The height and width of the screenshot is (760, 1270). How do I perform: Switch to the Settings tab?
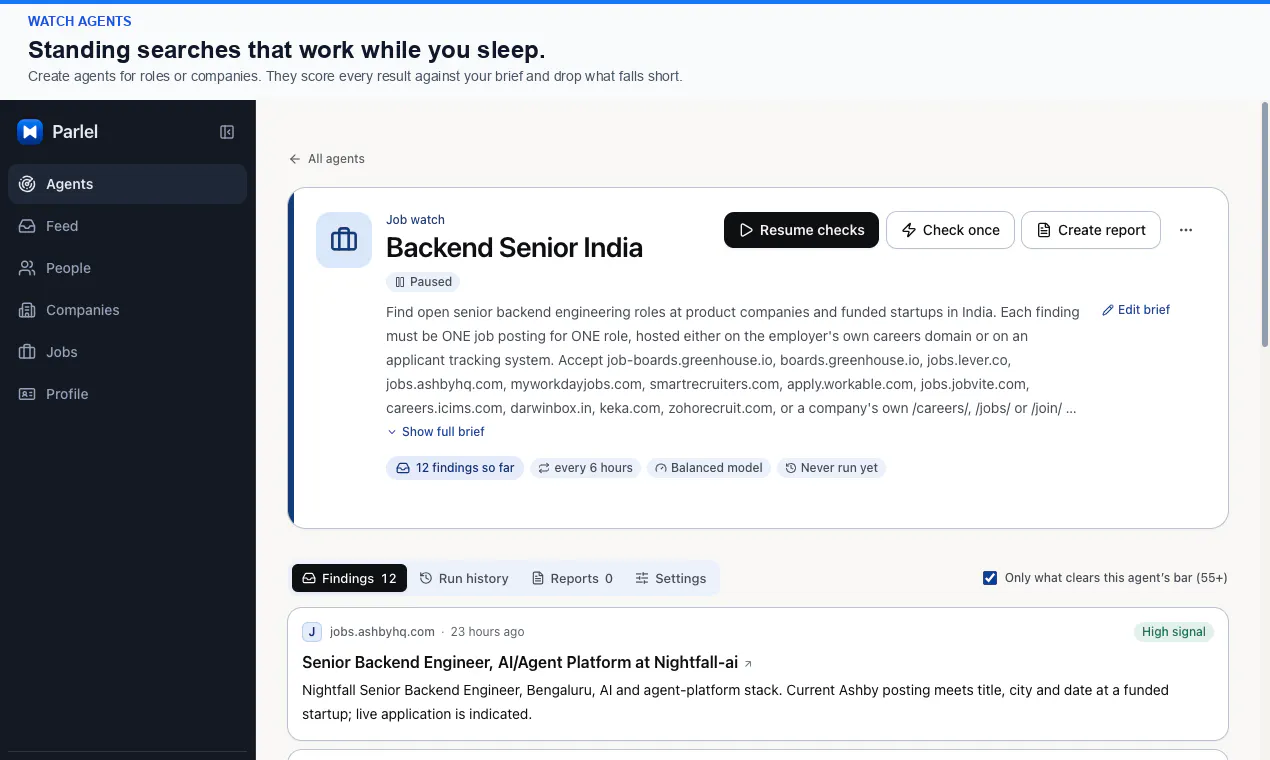coord(671,578)
